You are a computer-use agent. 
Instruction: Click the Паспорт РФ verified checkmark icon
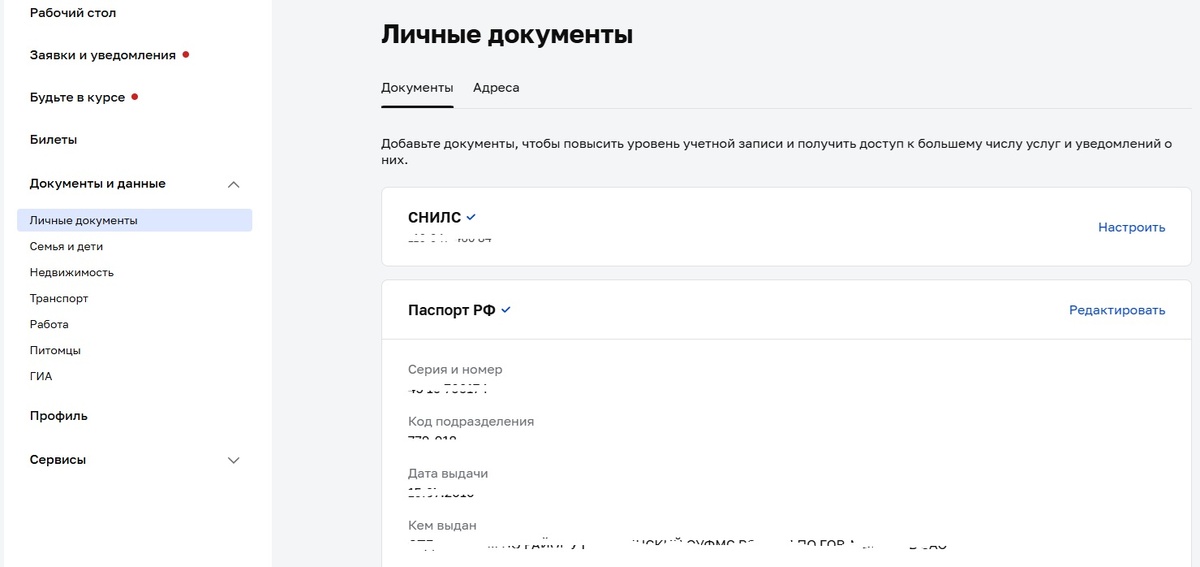(x=506, y=310)
